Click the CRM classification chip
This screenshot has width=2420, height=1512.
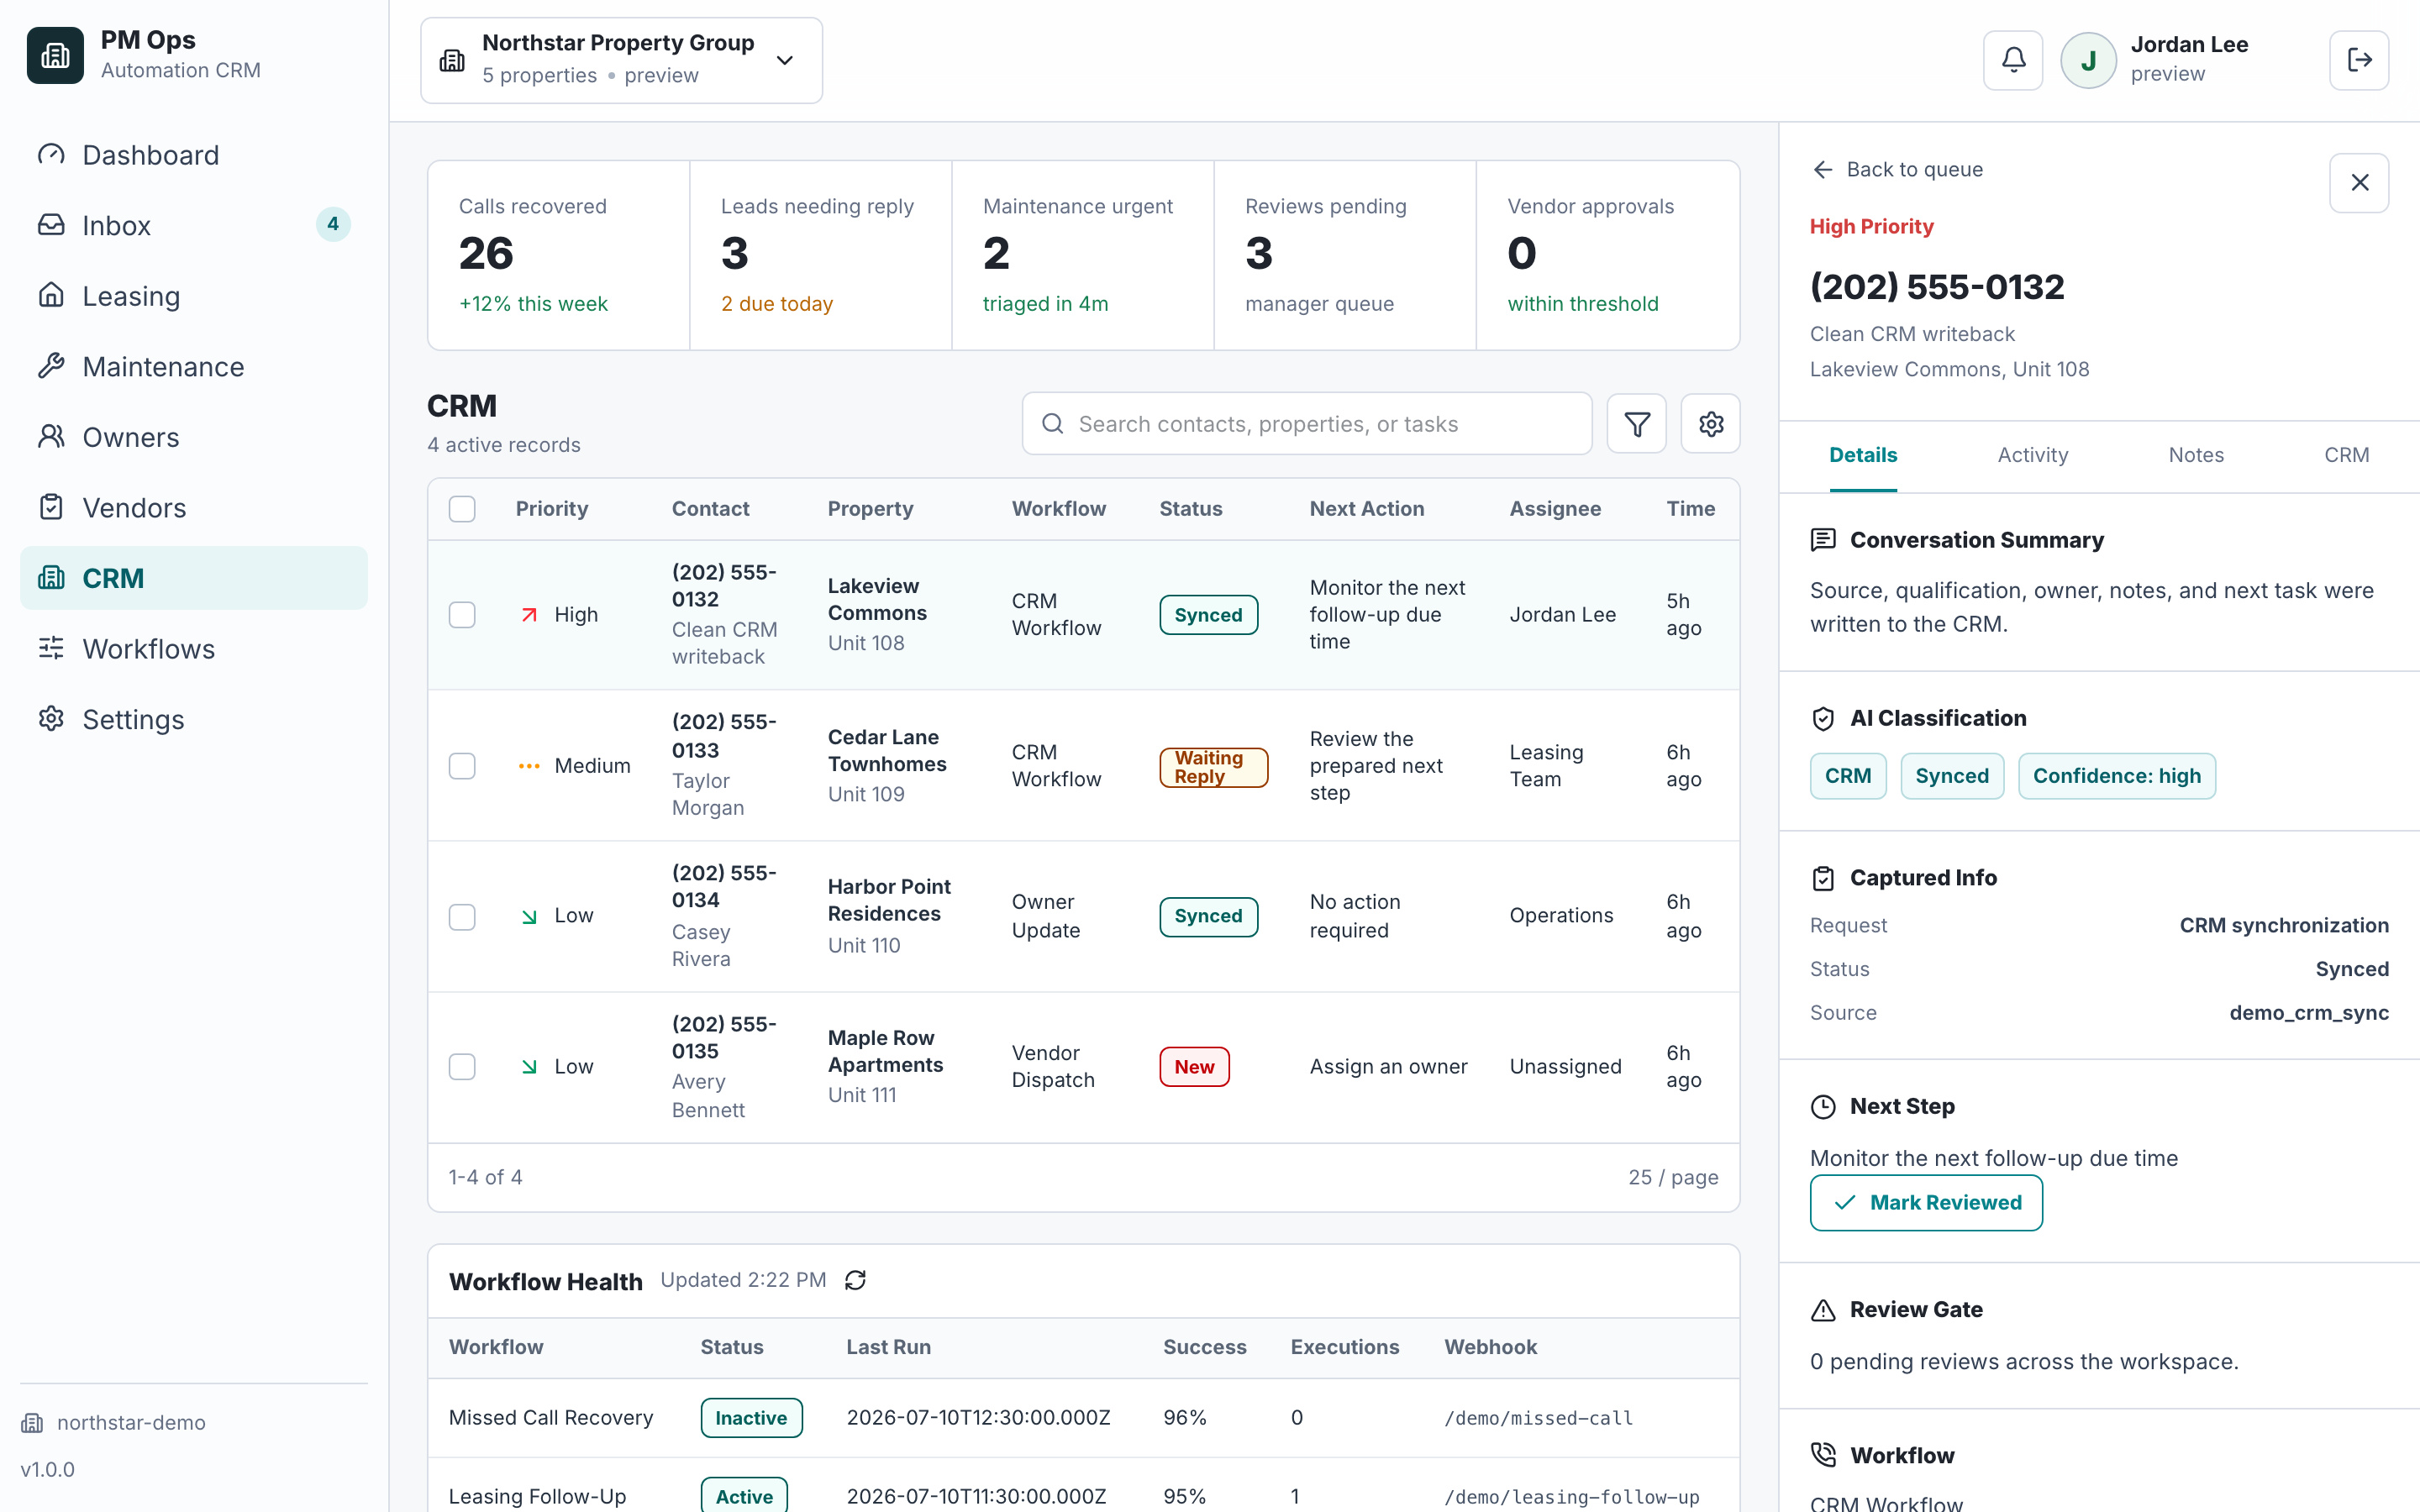[x=1847, y=776]
